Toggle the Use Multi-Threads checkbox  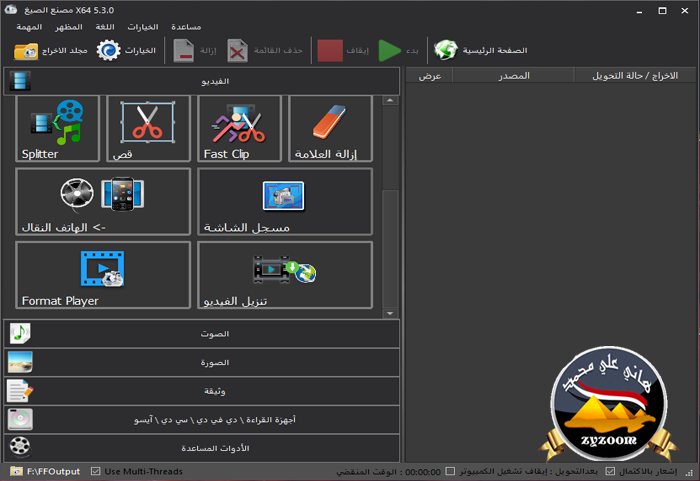95,471
